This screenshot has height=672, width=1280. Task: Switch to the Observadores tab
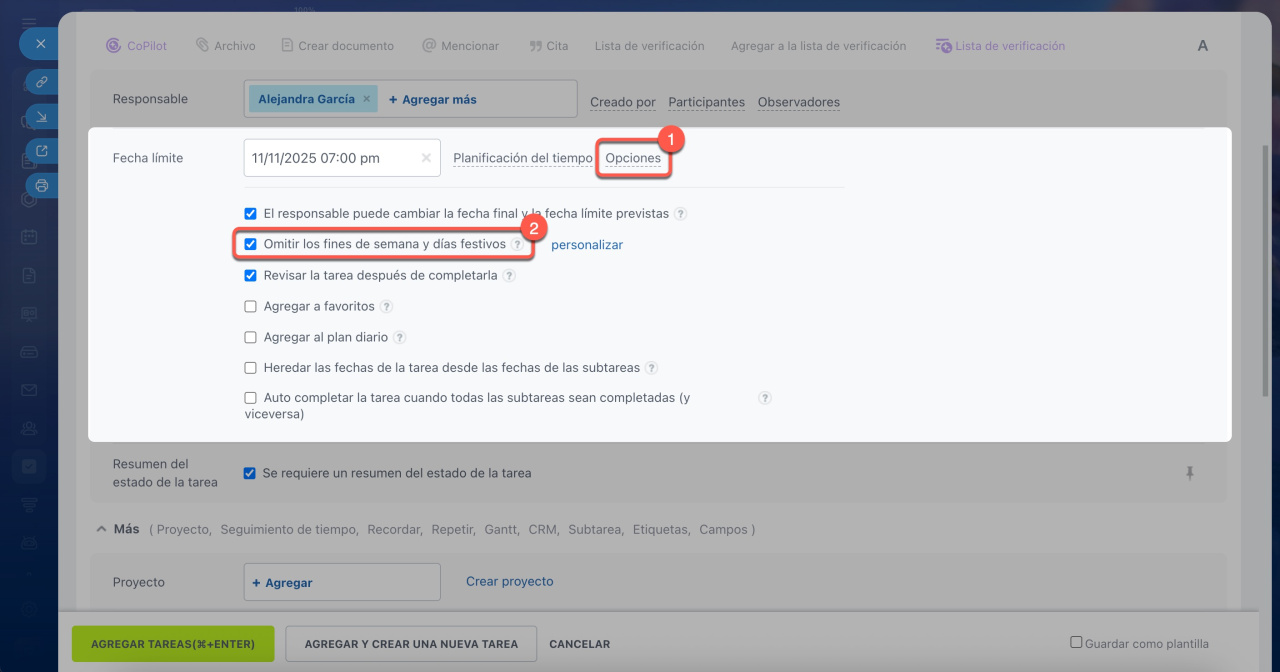pos(798,102)
